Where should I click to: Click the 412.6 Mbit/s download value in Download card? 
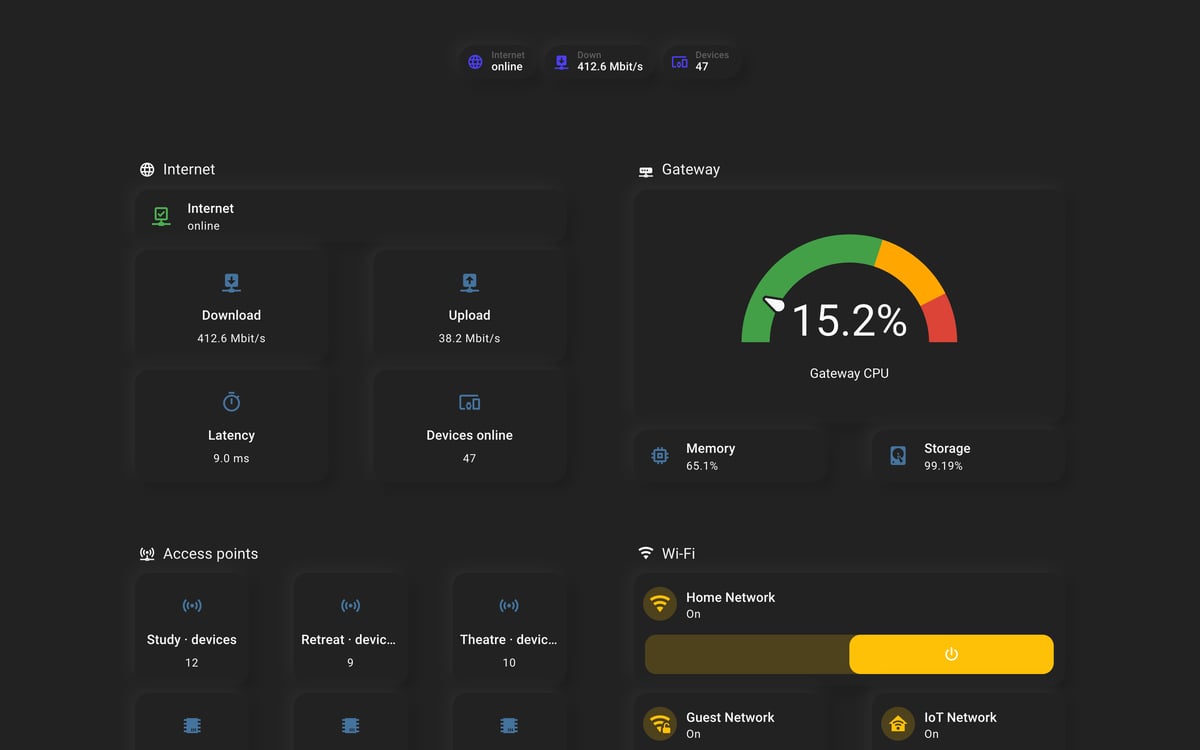click(231, 338)
